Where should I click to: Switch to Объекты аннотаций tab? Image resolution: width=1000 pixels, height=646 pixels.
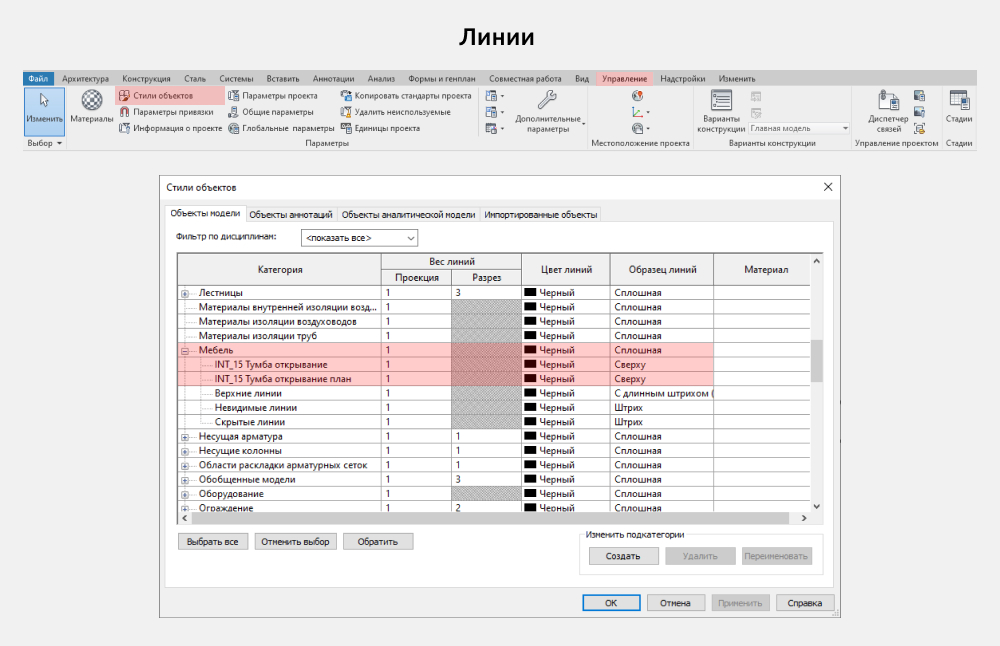pyautogui.click(x=291, y=214)
